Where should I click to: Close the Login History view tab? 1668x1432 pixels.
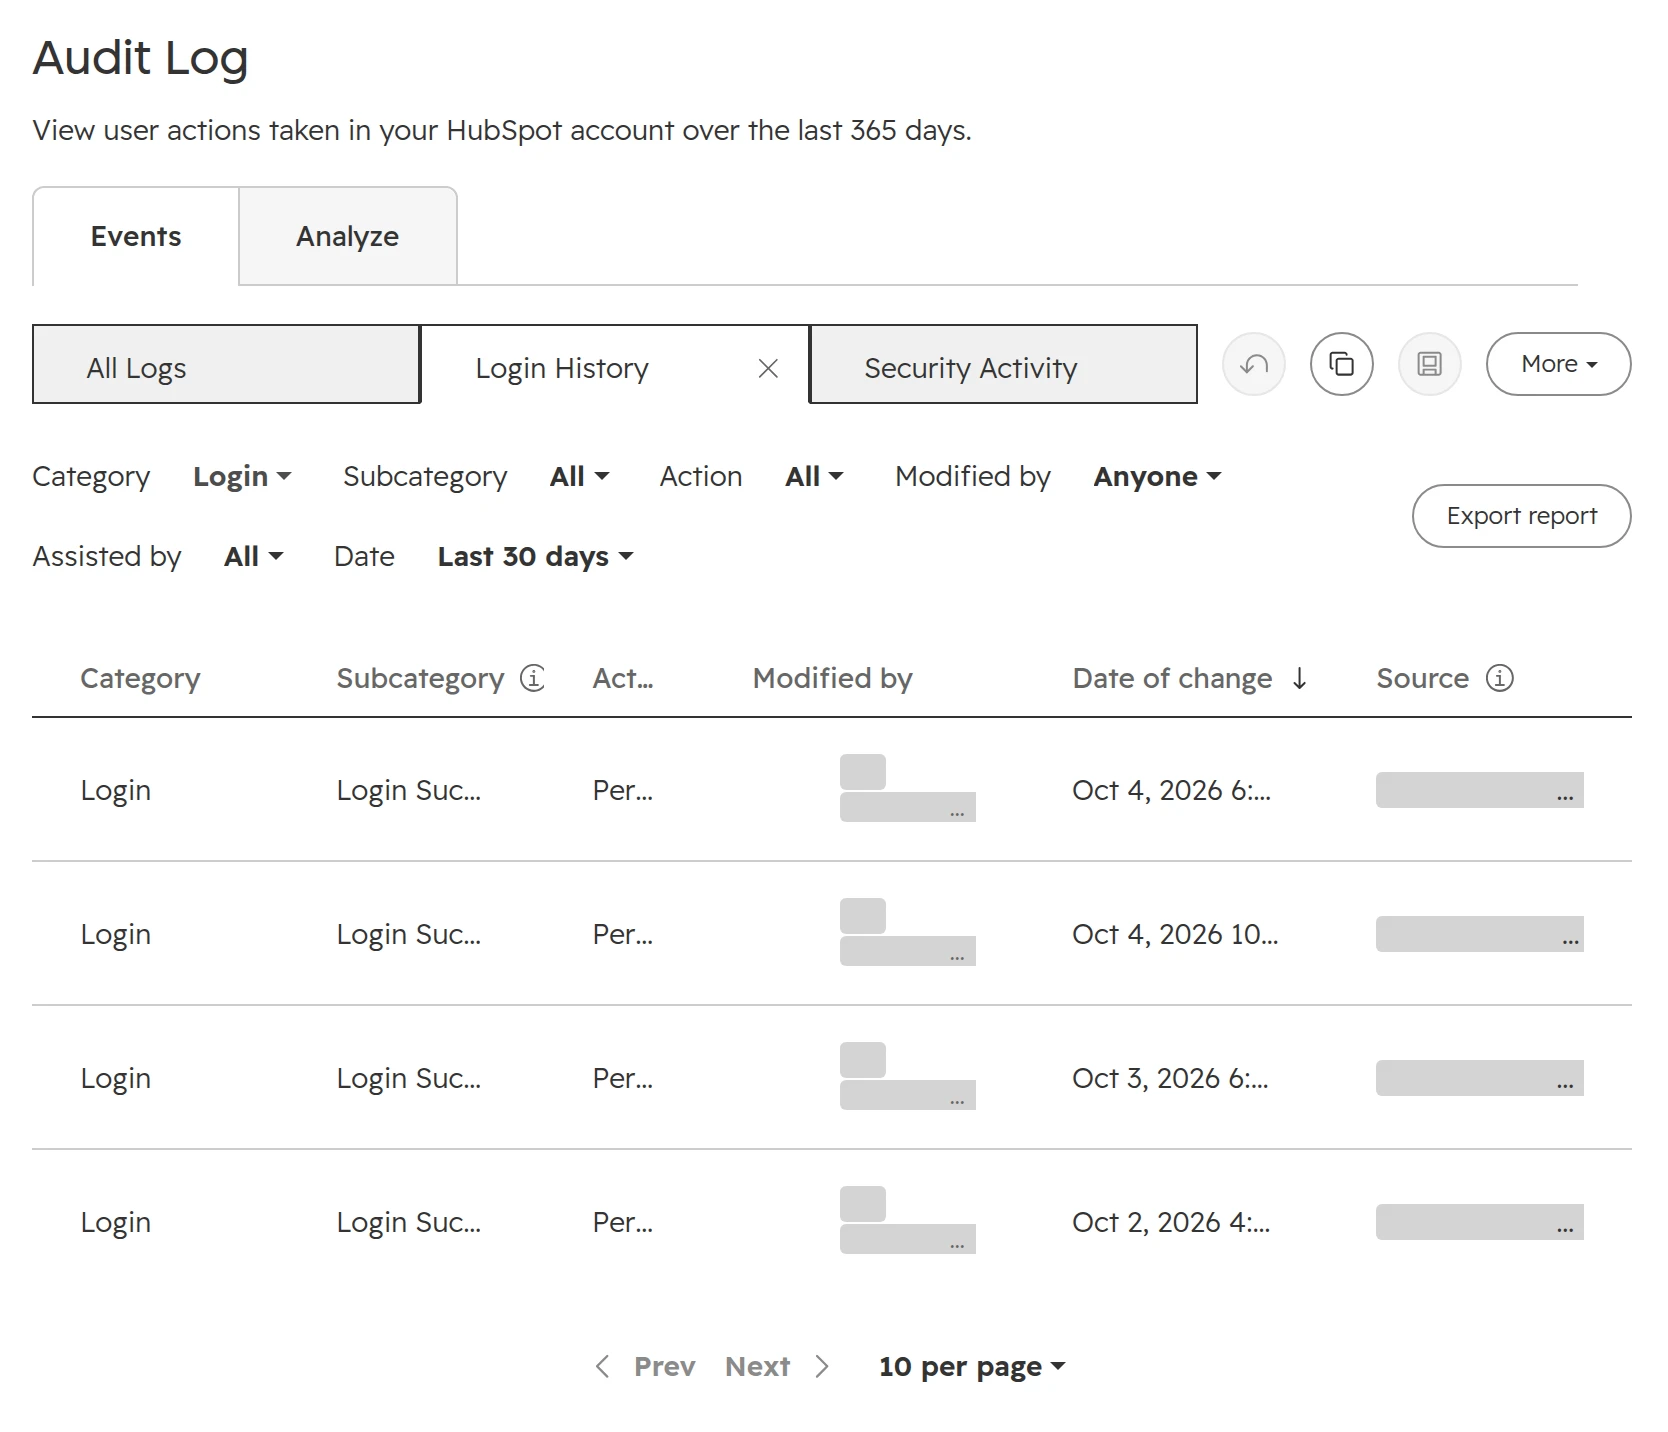point(768,369)
